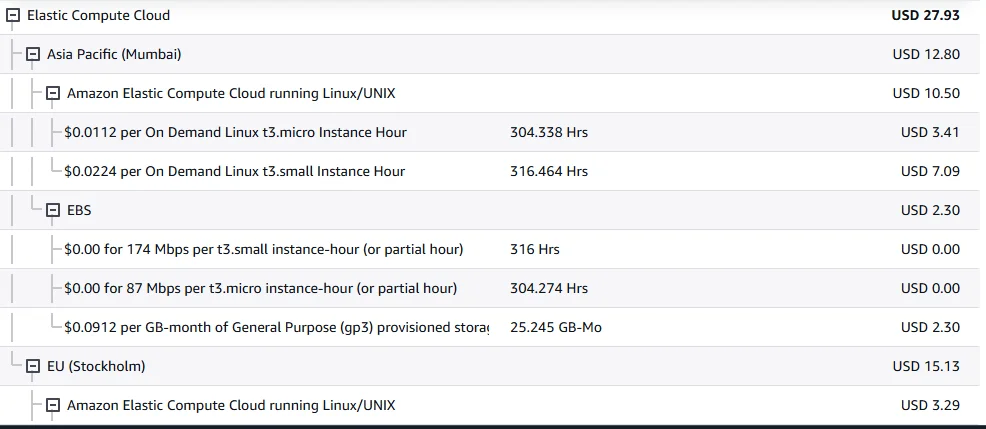986x429 pixels.
Task: Collapse the EBS group
Action: pyautogui.click(x=53, y=211)
